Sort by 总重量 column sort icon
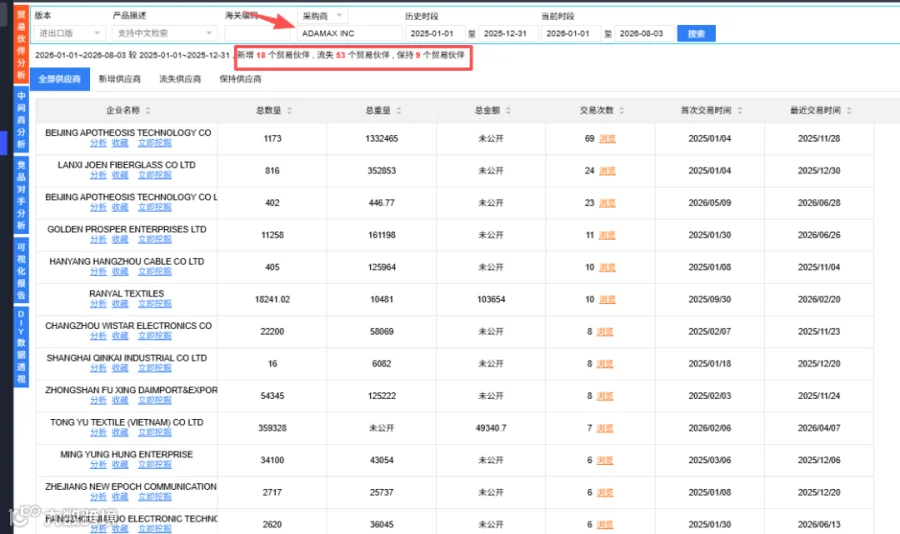 [399, 110]
